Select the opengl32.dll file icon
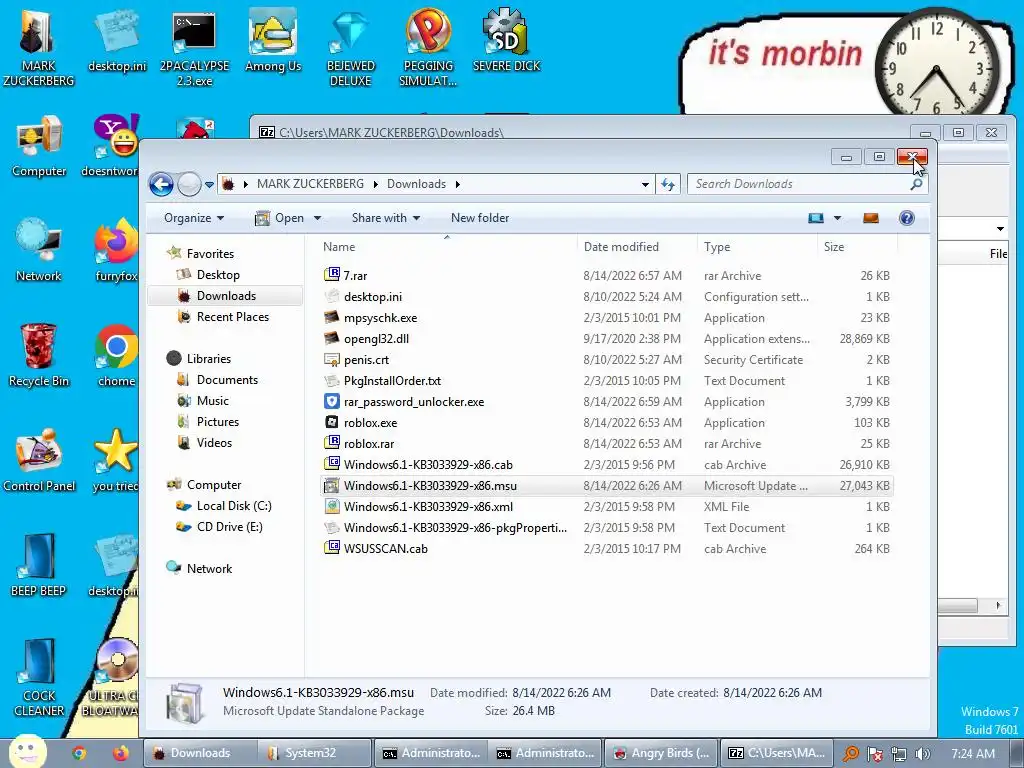This screenshot has height=768, width=1024. [332, 338]
